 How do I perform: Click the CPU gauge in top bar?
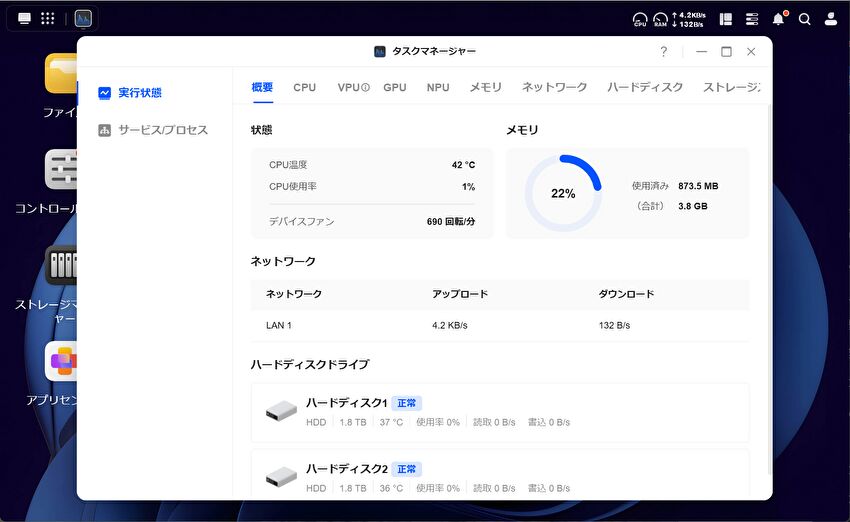click(640, 19)
